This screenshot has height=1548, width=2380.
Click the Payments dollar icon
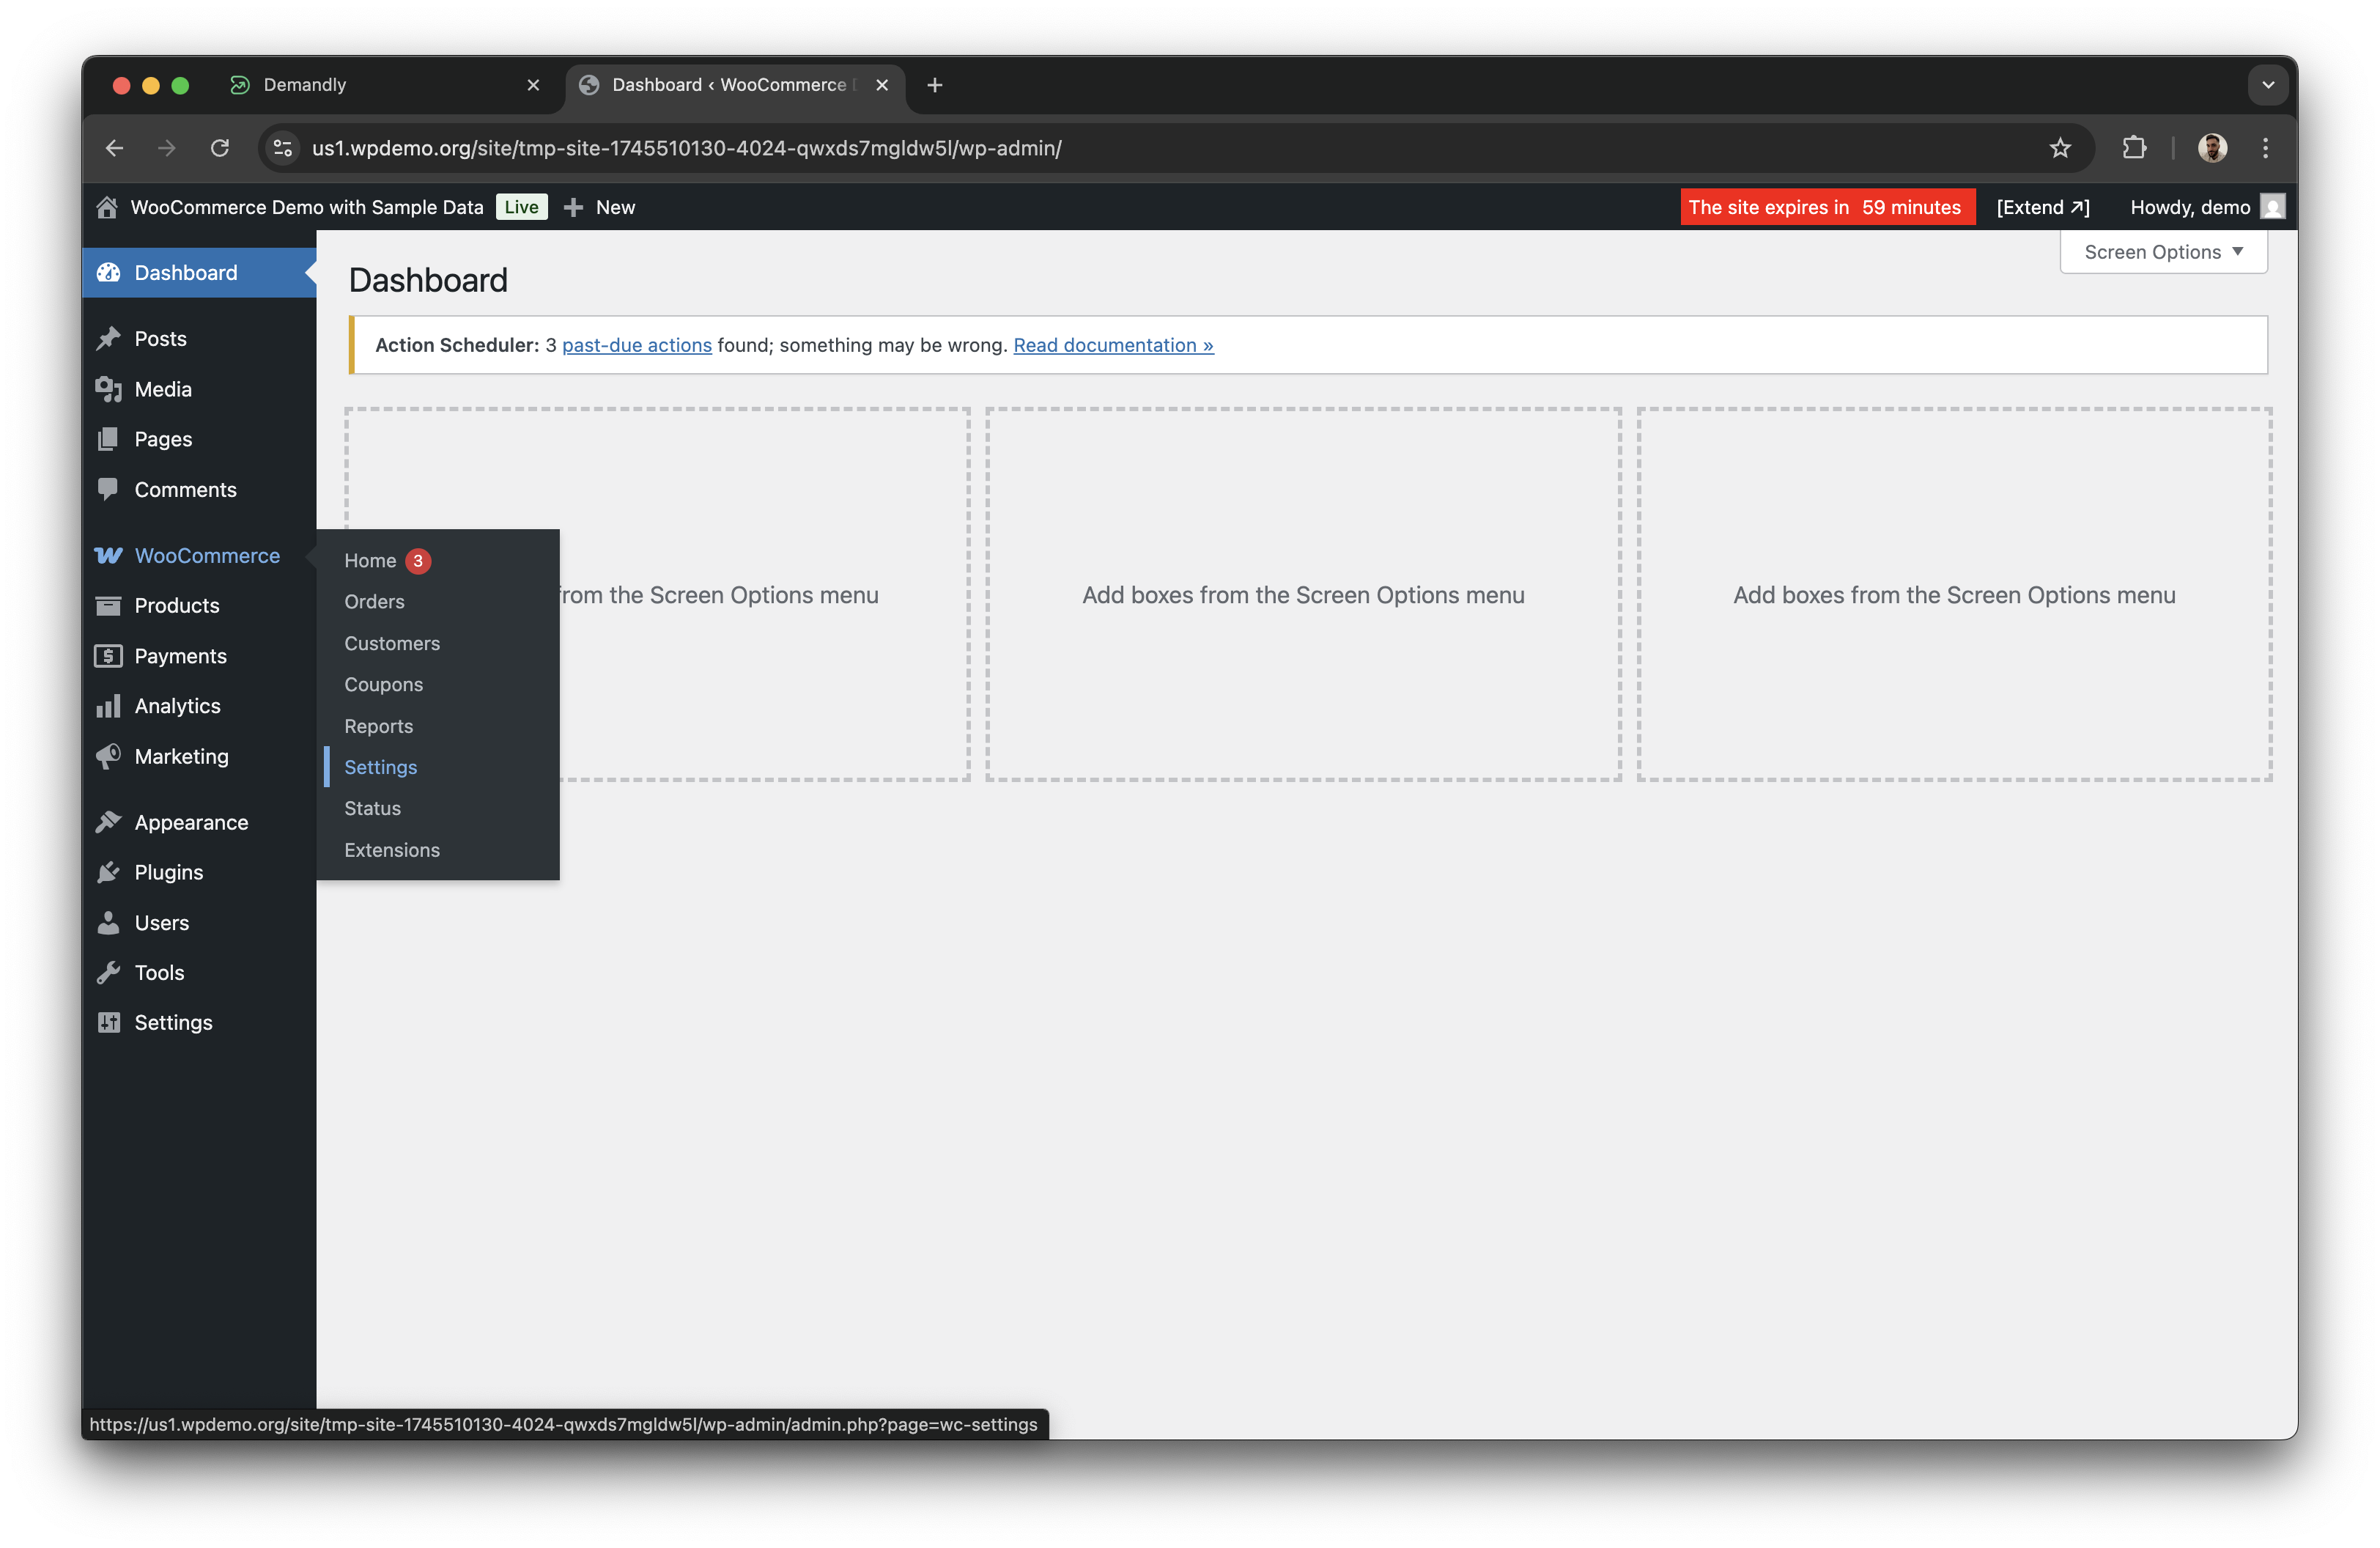[109, 655]
